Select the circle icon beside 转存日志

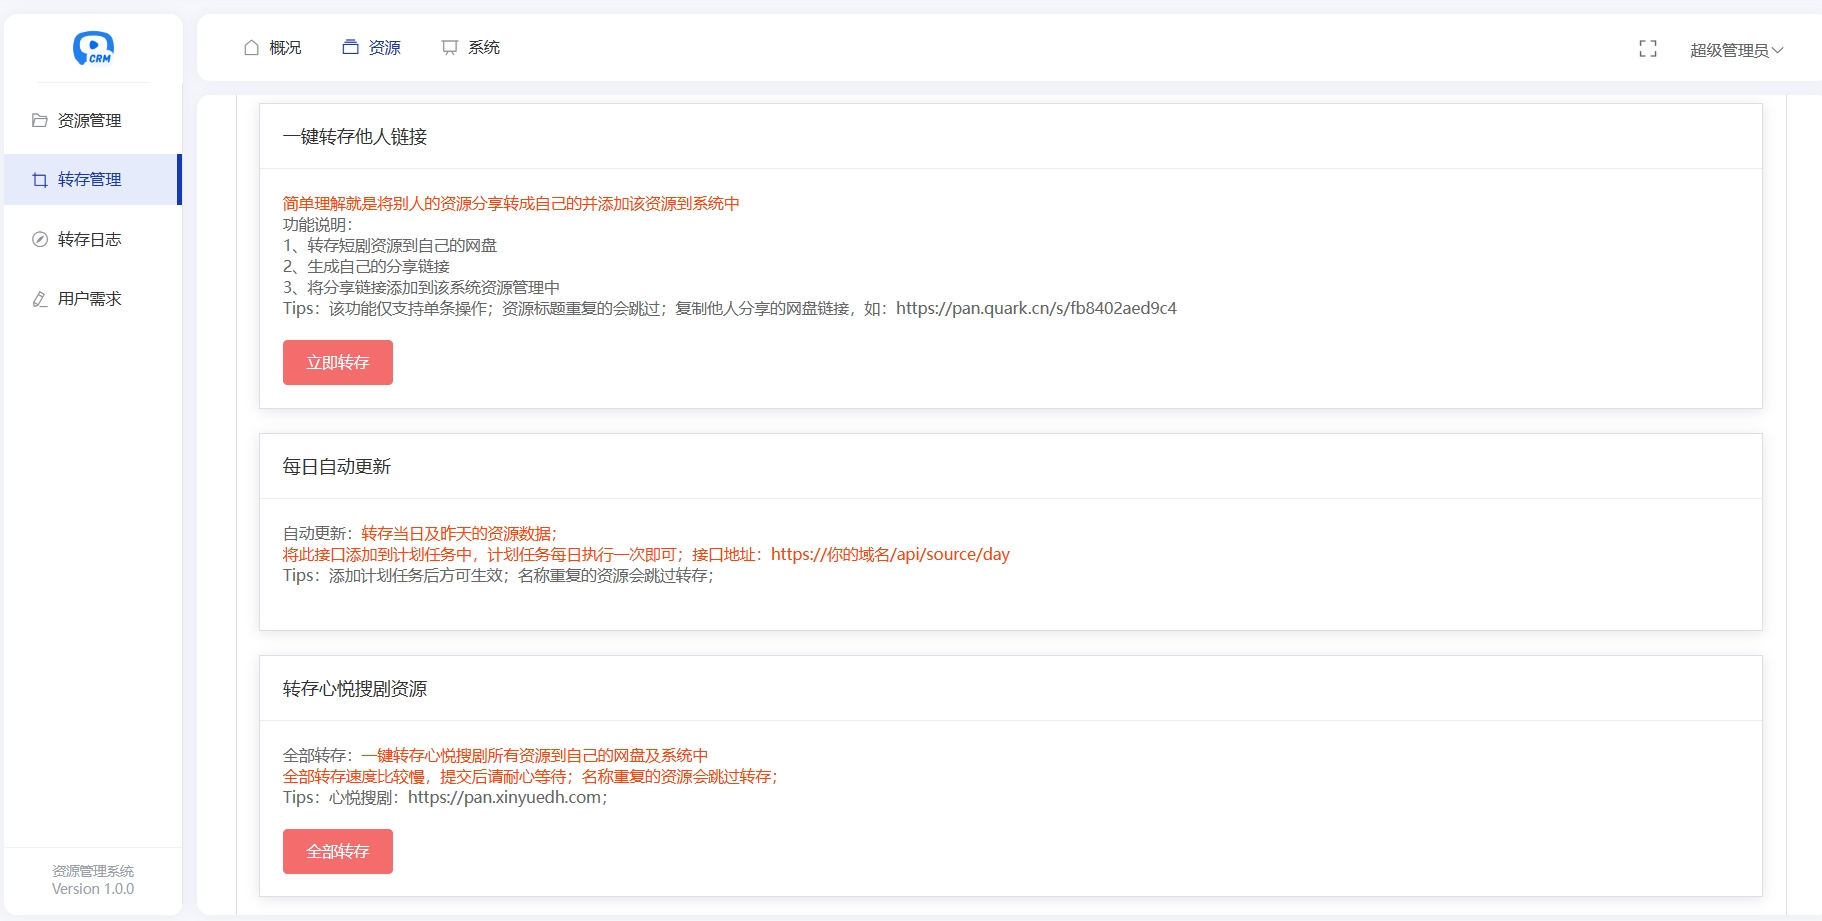(x=38, y=239)
